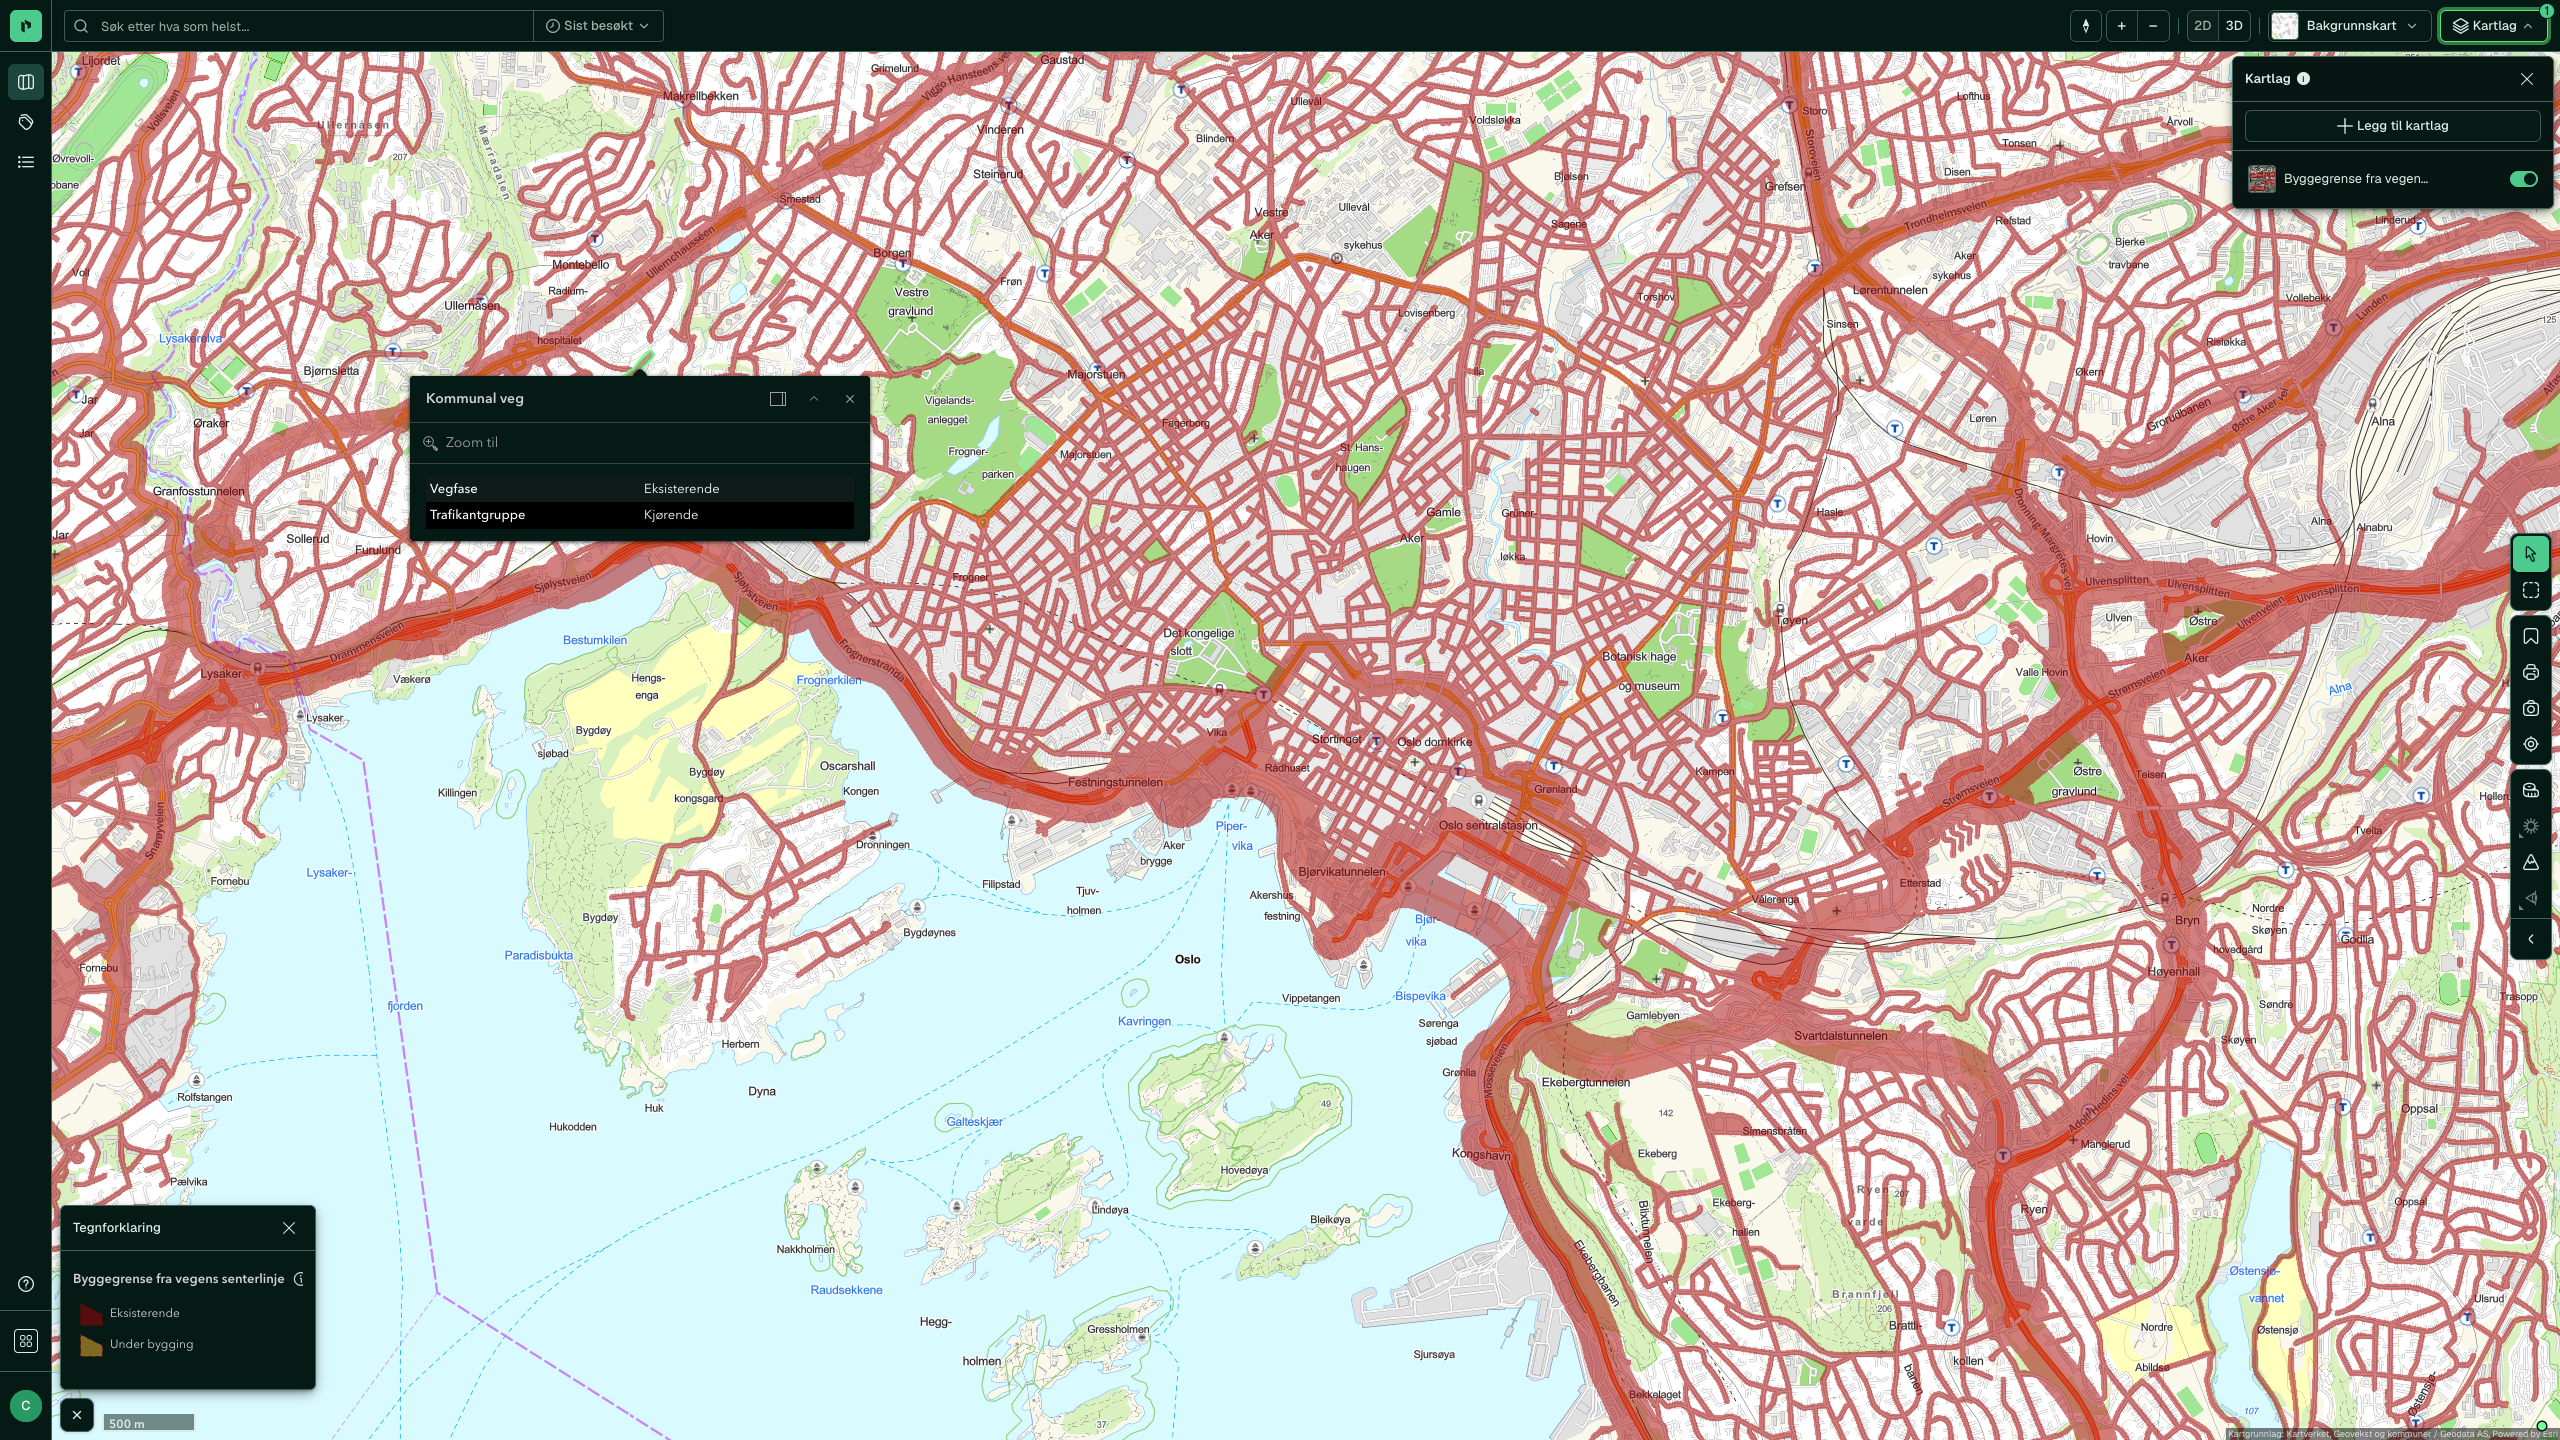Open the tags sidebar icon

tap(26, 122)
